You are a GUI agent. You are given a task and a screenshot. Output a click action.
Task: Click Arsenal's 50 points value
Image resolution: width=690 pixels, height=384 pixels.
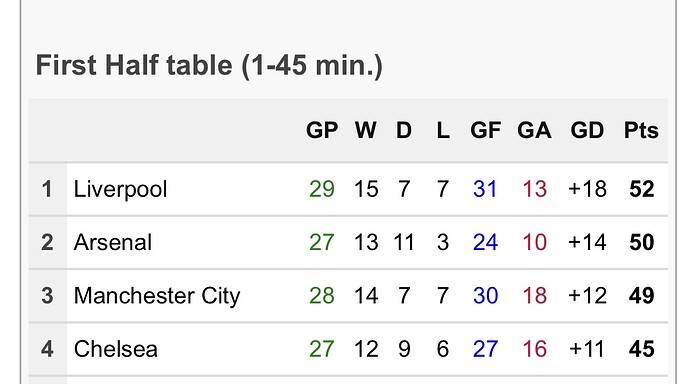point(642,242)
